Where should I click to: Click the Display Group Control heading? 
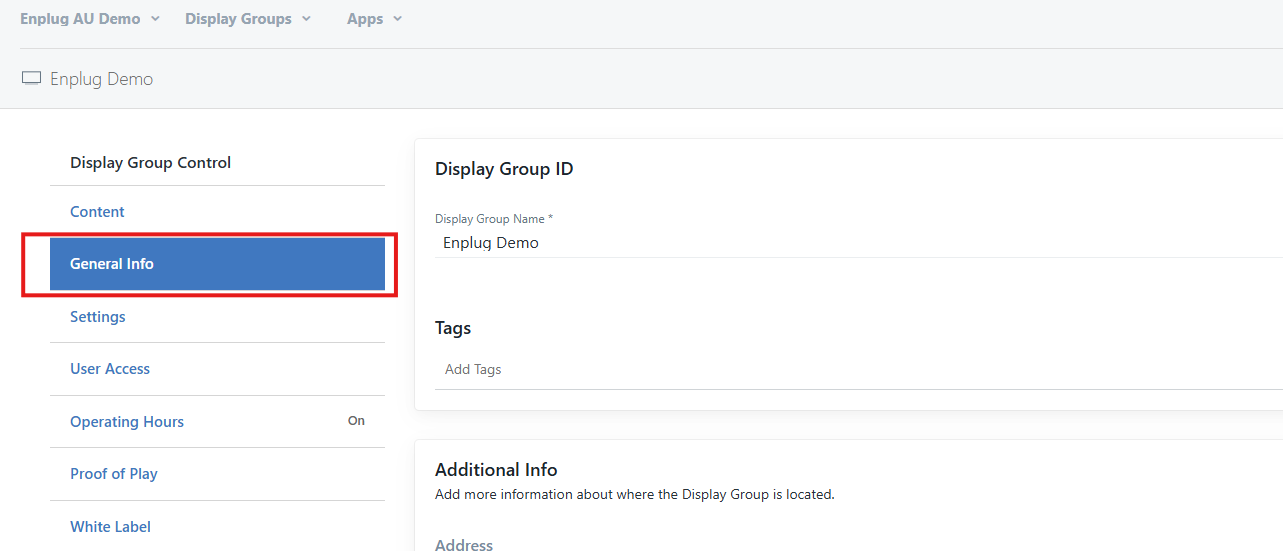[150, 163]
